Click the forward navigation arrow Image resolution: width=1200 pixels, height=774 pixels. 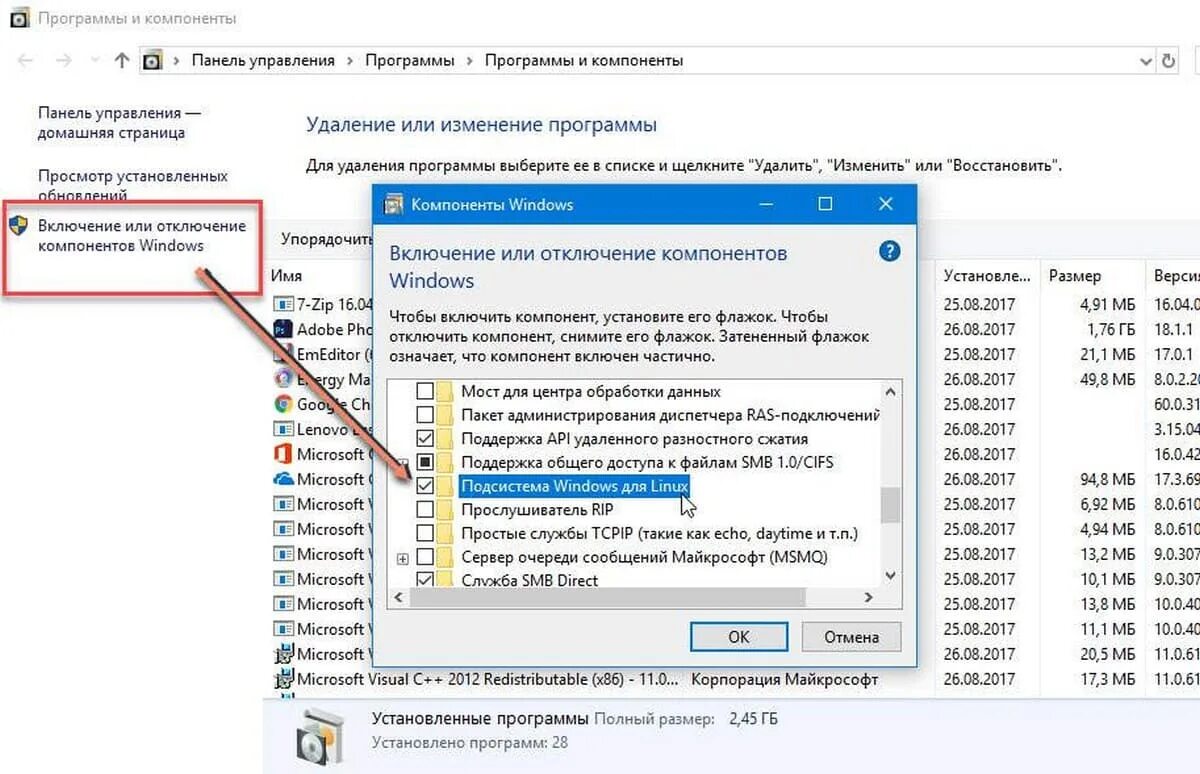click(64, 60)
